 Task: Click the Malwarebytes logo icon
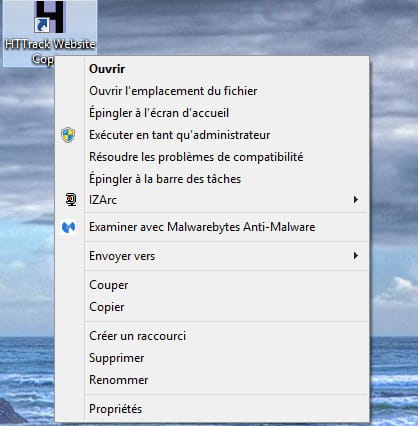pos(69,227)
